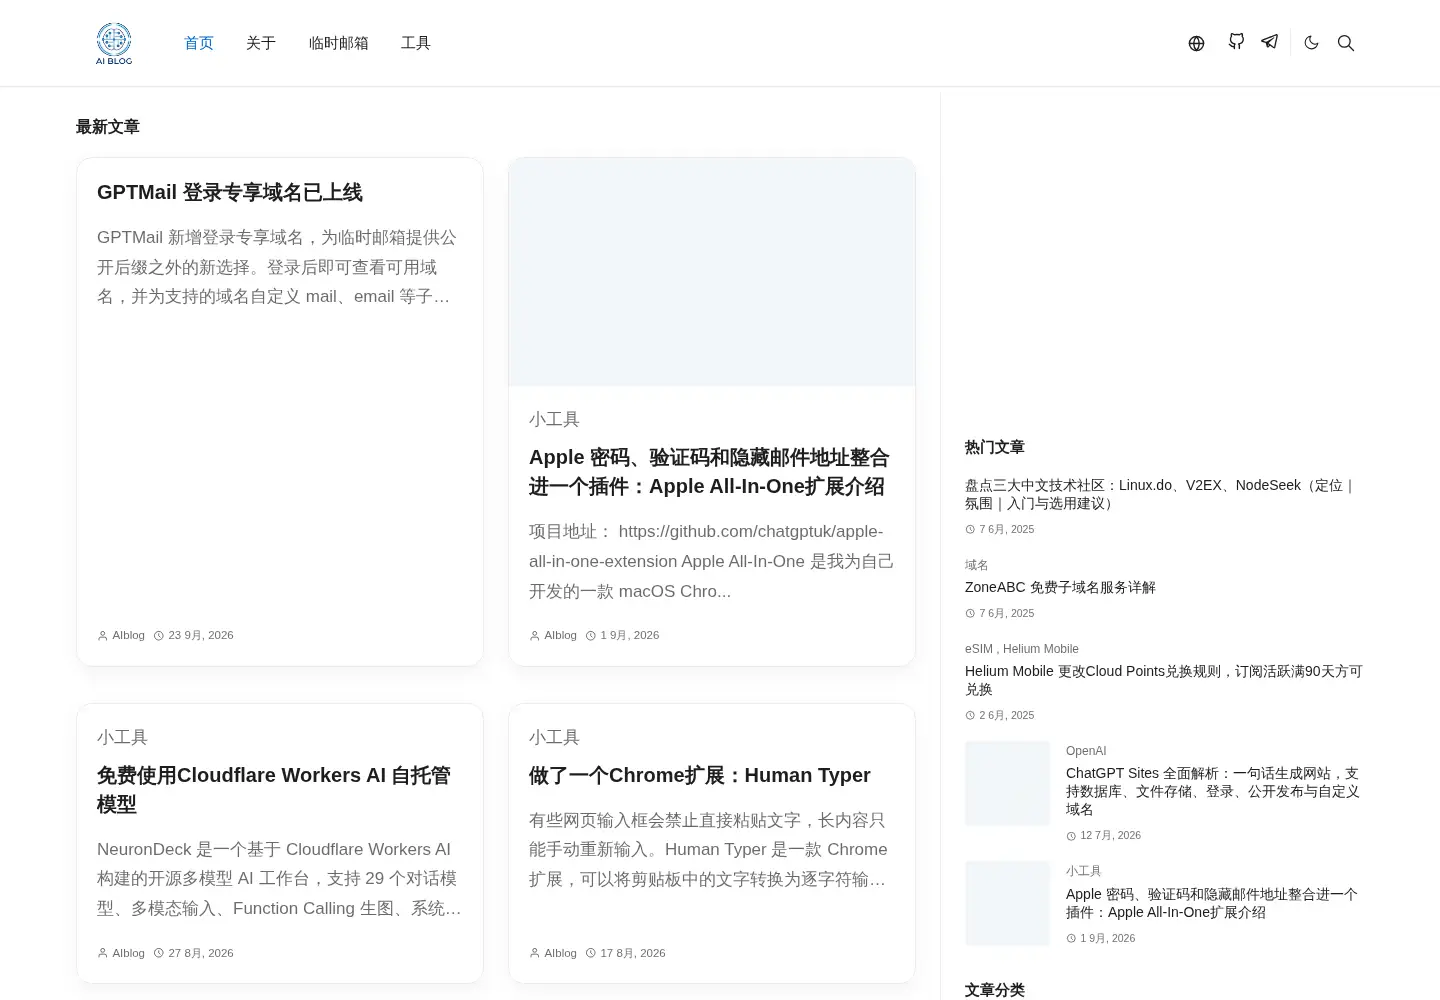Image resolution: width=1440 pixels, height=1000 pixels.
Task: Open the Telegram icon link
Action: coord(1270,42)
